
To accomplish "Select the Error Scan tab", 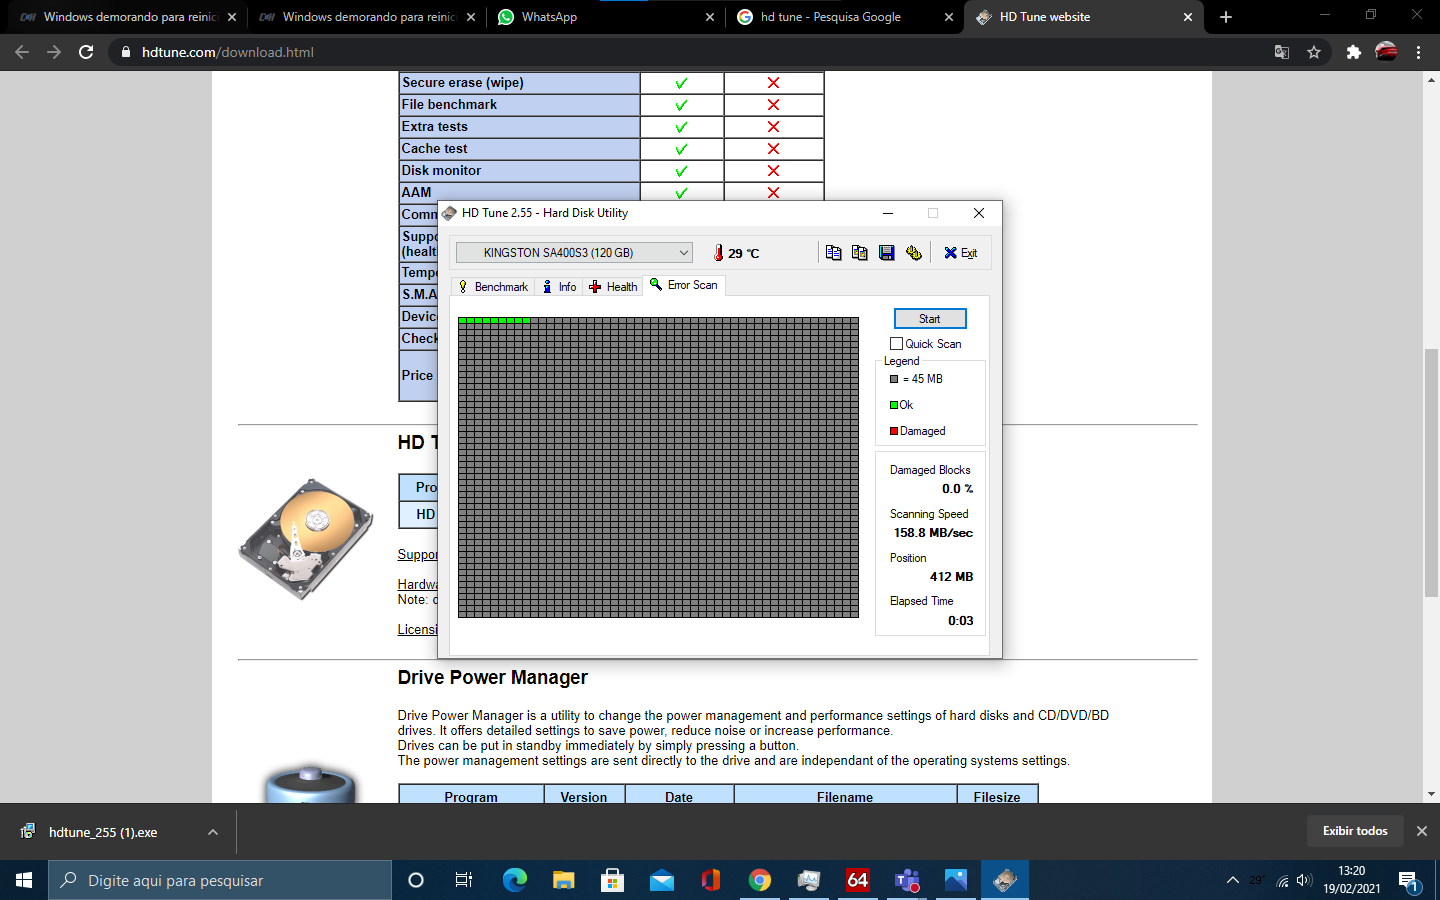I will [x=684, y=285].
